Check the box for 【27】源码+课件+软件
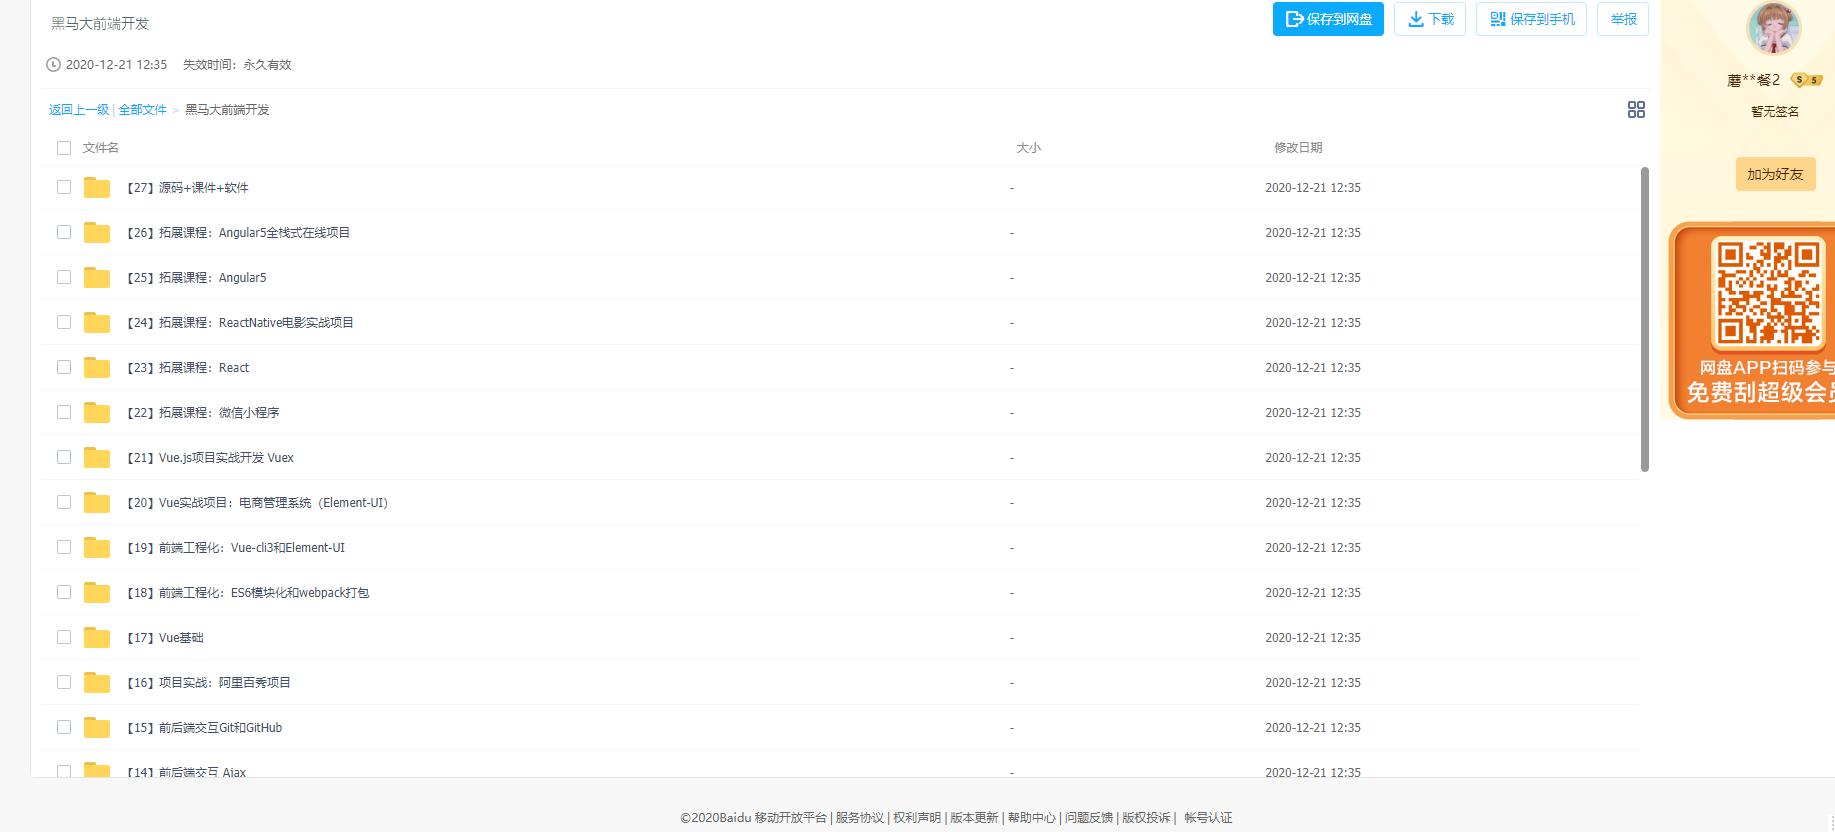The image size is (1835, 832). 64,187
